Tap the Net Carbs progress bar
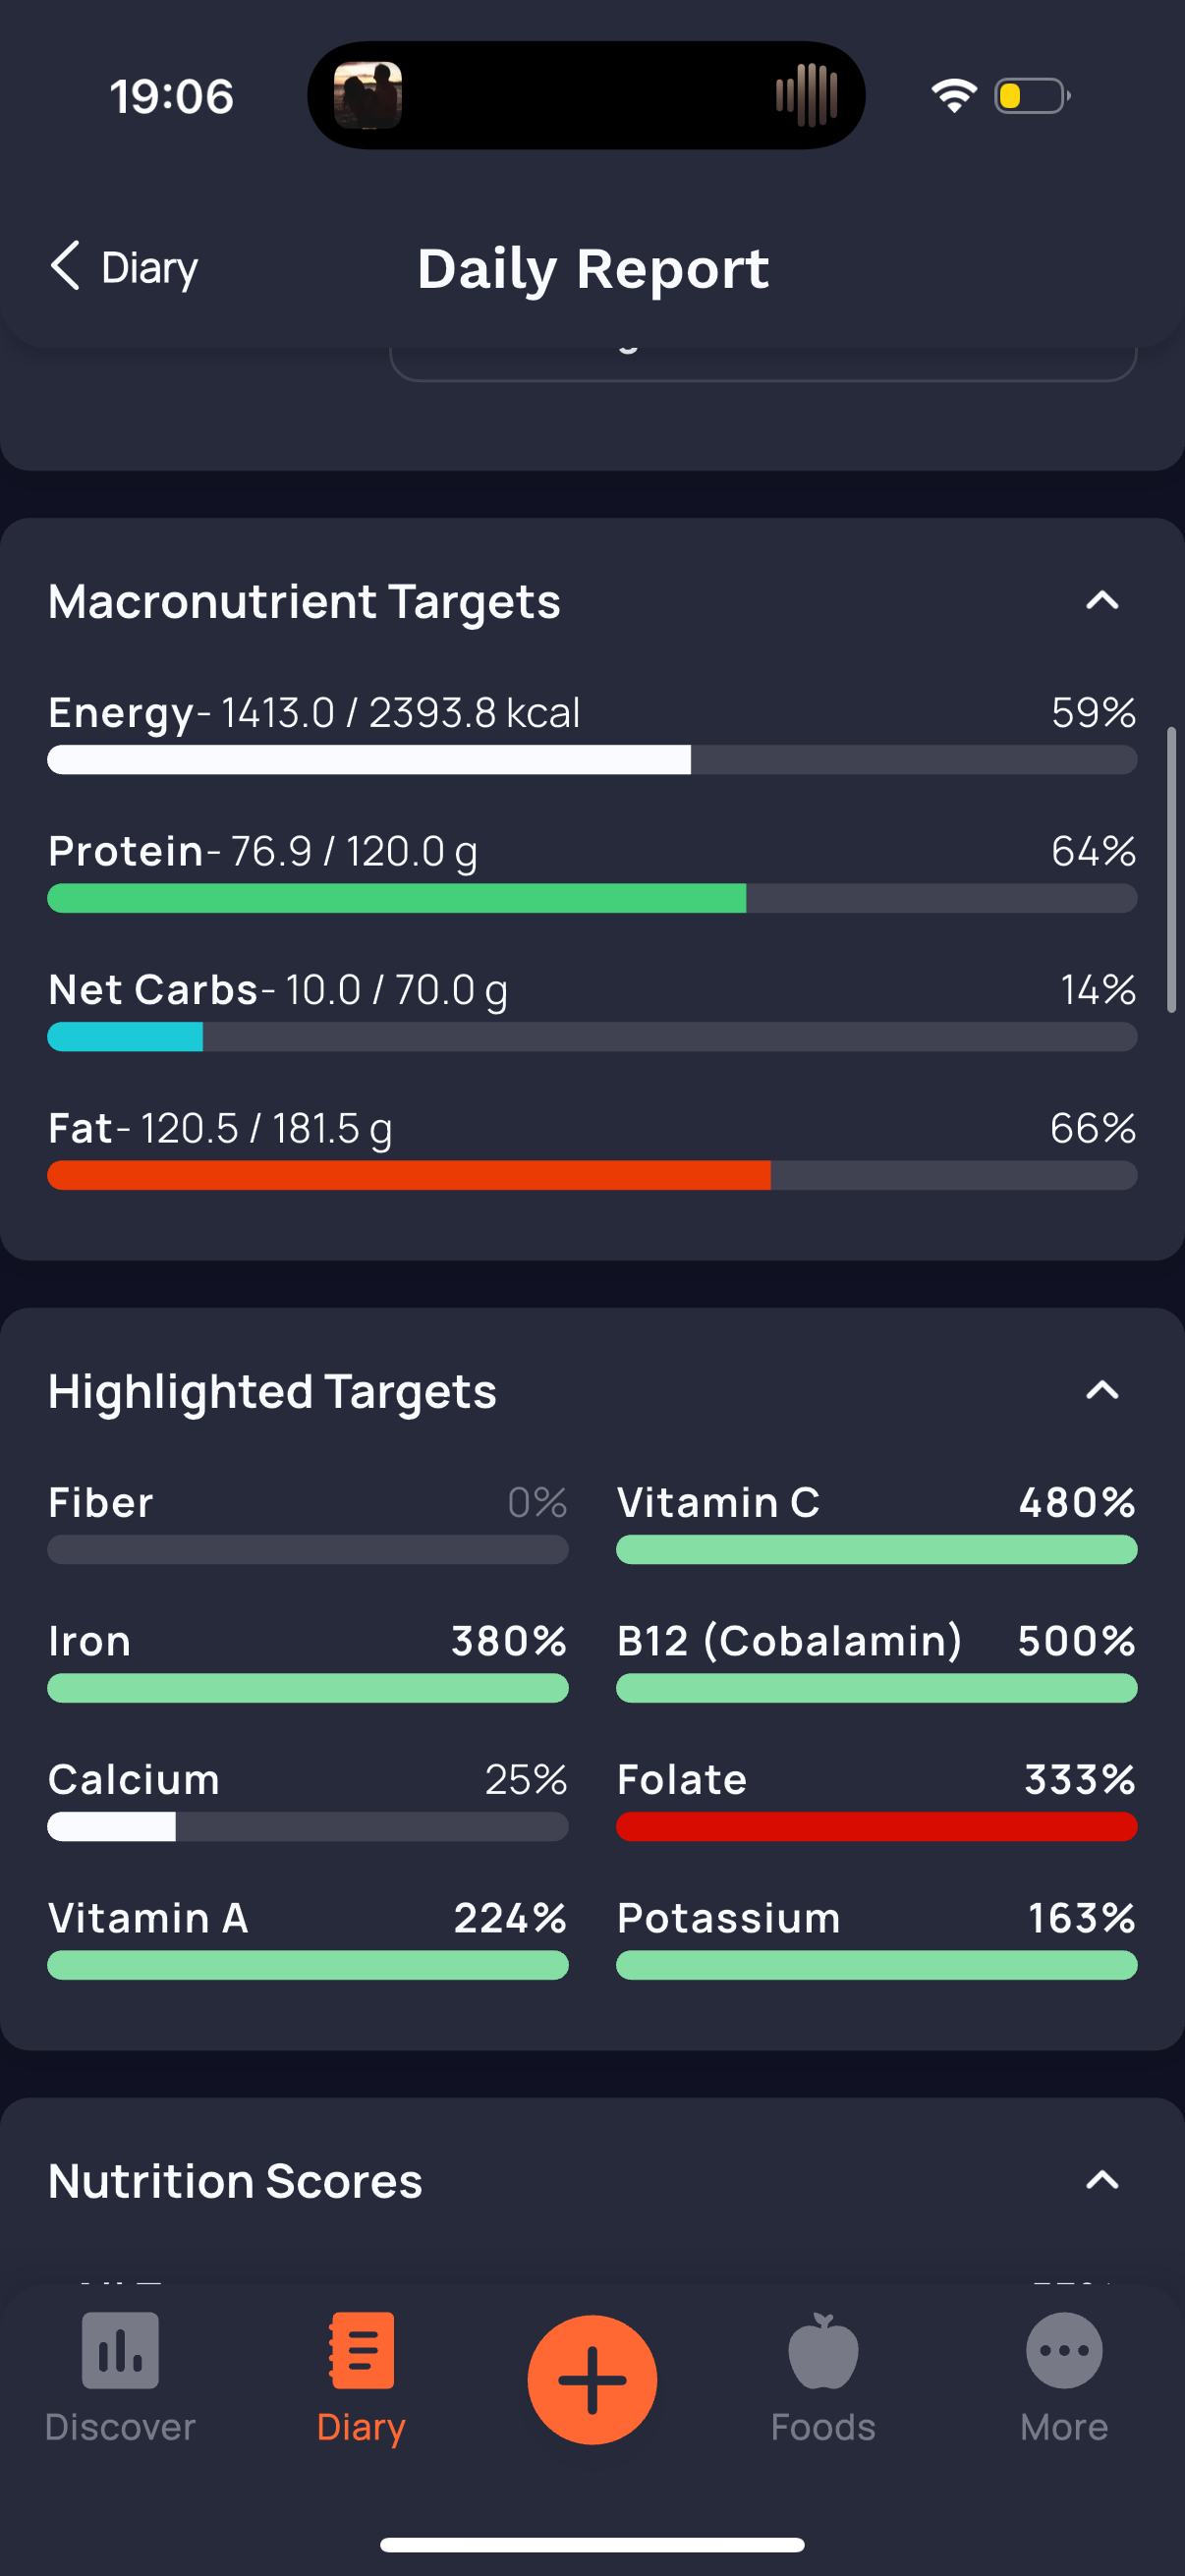Viewport: 1185px width, 2576px height. [592, 1036]
